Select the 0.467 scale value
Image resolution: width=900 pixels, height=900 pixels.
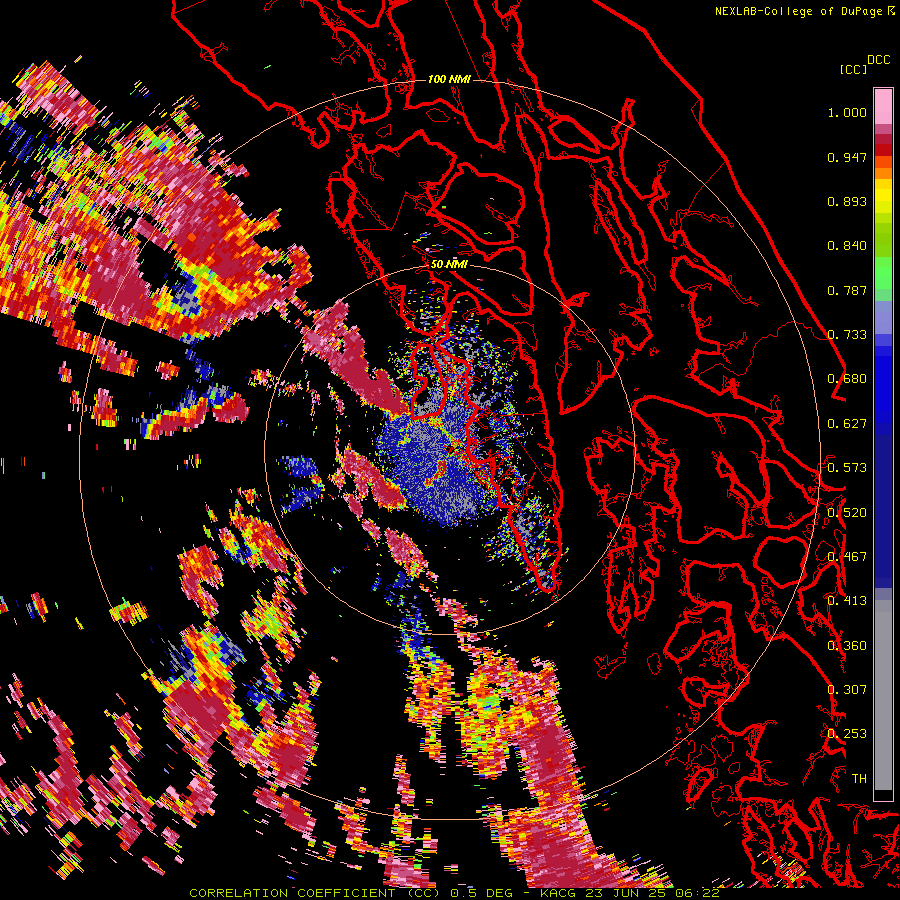(847, 557)
